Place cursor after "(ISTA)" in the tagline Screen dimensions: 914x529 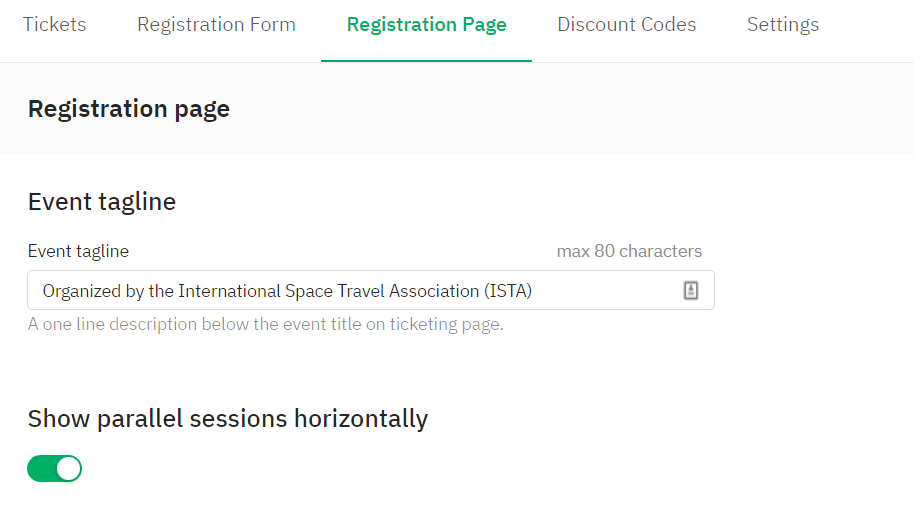[x=533, y=291]
